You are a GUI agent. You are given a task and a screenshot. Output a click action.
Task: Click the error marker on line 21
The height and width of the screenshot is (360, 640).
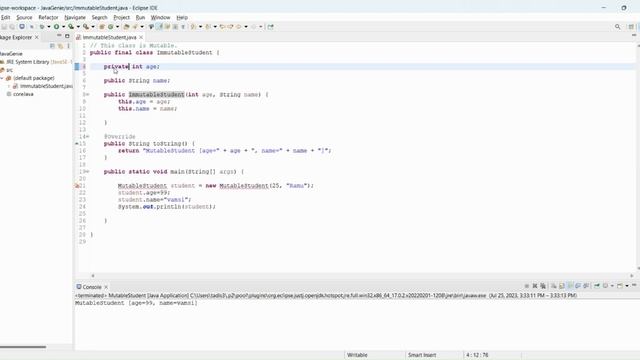(77, 186)
